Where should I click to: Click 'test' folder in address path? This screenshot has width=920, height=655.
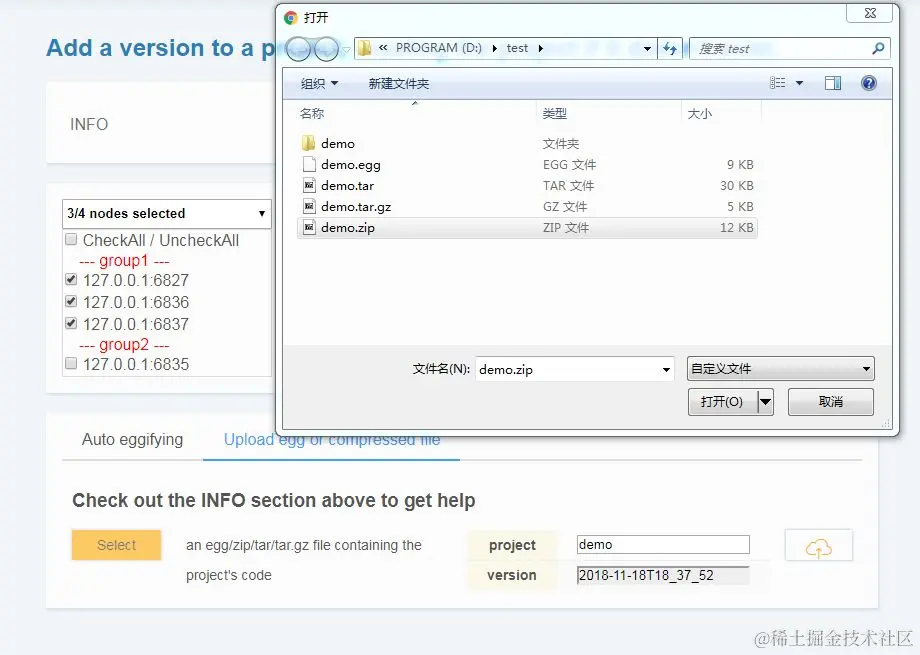[x=518, y=48]
